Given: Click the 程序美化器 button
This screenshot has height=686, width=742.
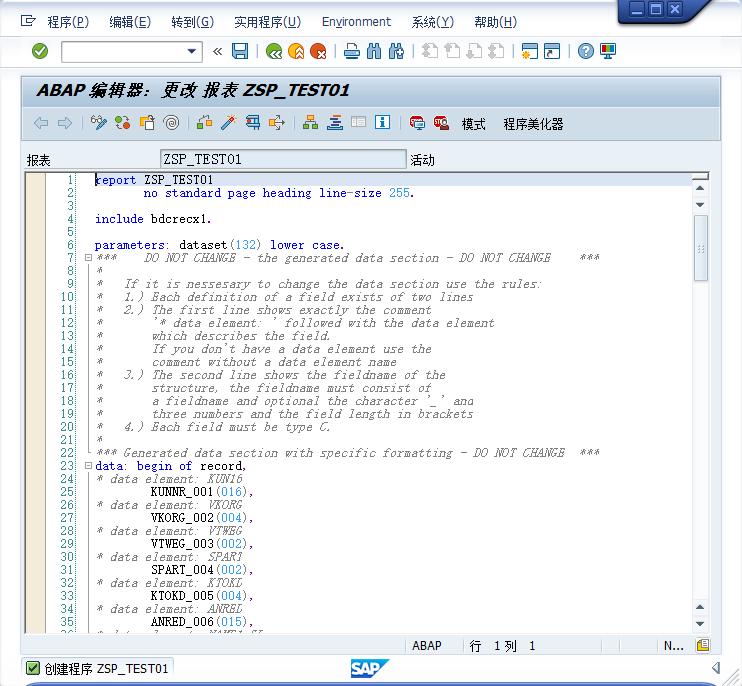Looking at the screenshot, I should point(533,124).
